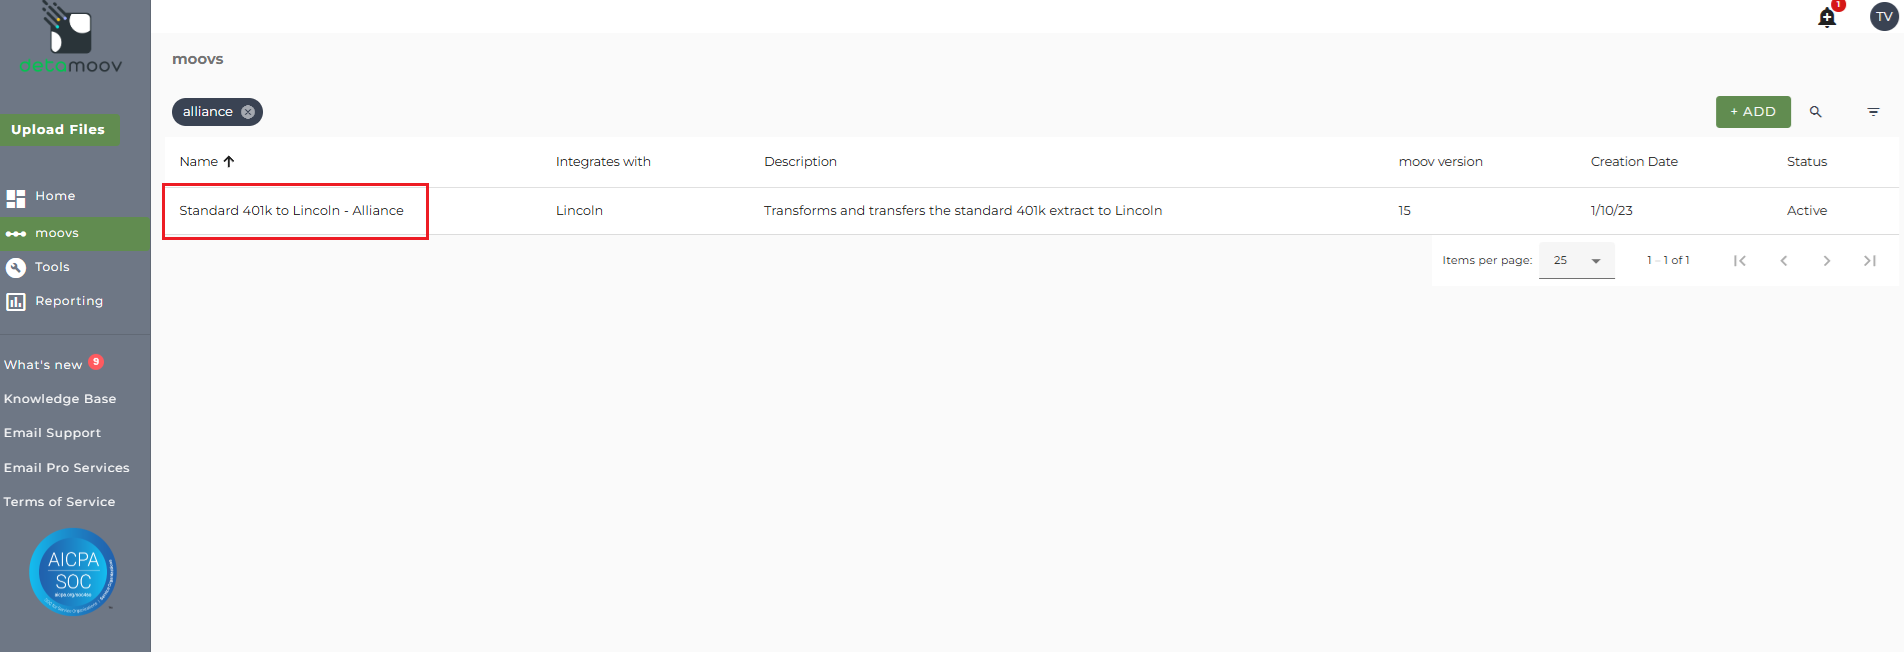Sort by Creation Date column
Image resolution: width=1904 pixels, height=652 pixels.
(1634, 162)
